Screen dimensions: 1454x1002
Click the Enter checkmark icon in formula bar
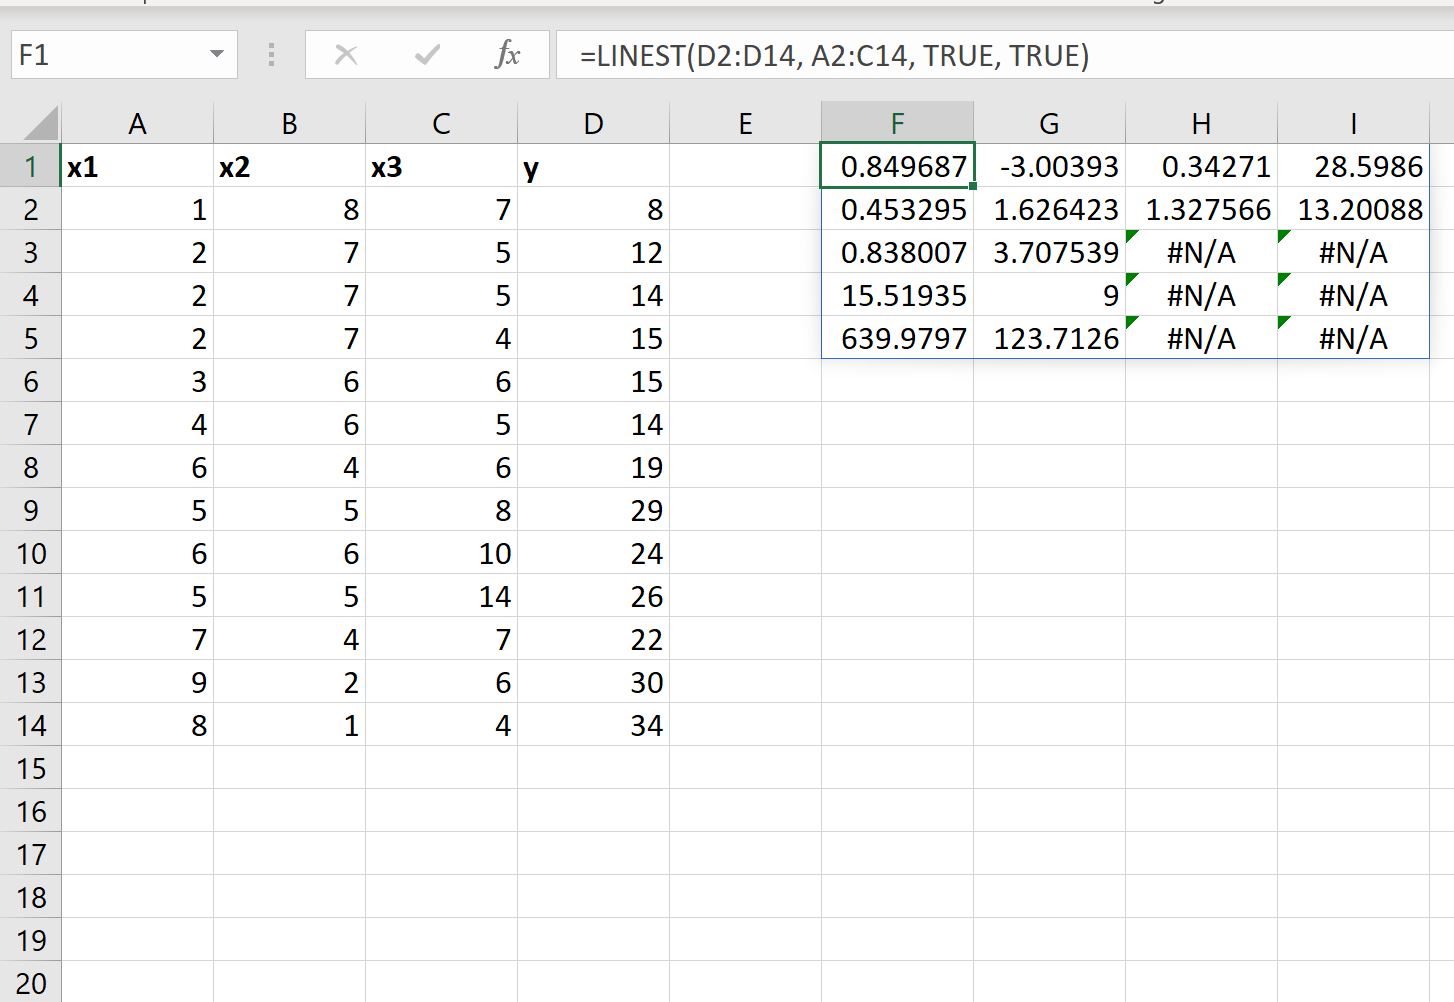[427, 56]
